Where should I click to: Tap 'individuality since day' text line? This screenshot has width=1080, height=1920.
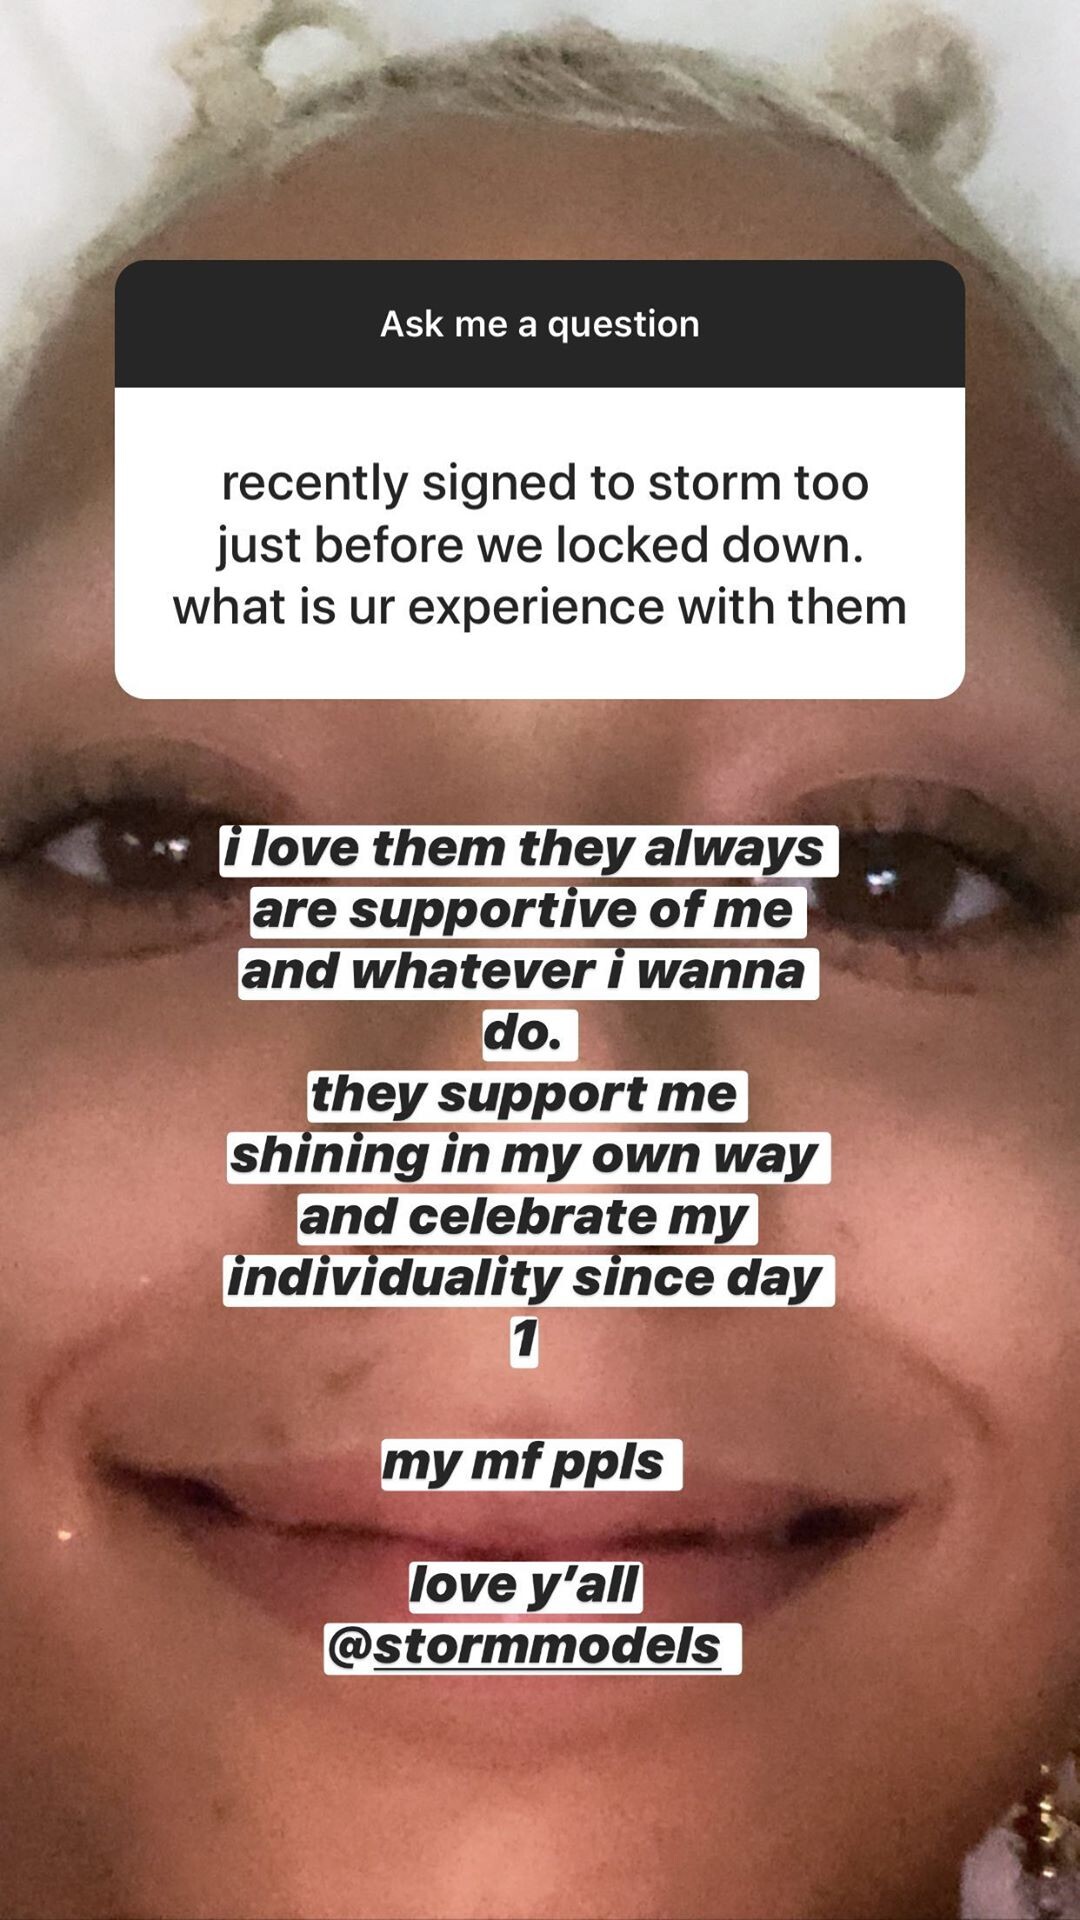[528, 1279]
